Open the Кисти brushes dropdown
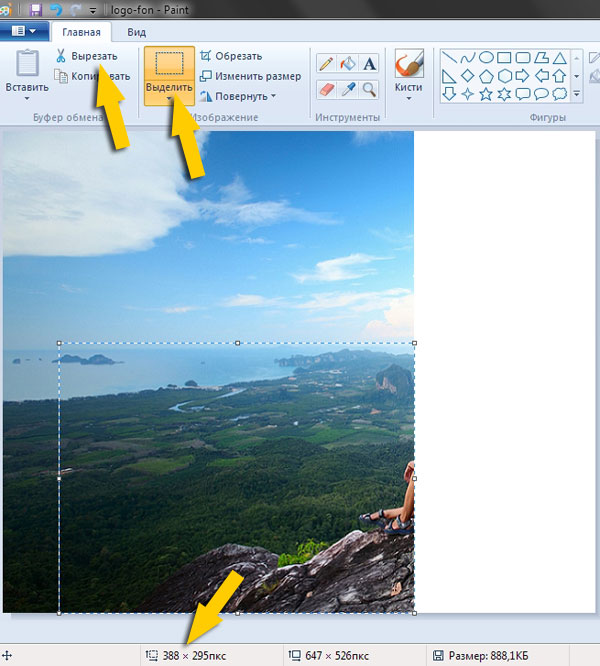Image resolution: width=600 pixels, height=666 pixels. pyautogui.click(x=408, y=98)
